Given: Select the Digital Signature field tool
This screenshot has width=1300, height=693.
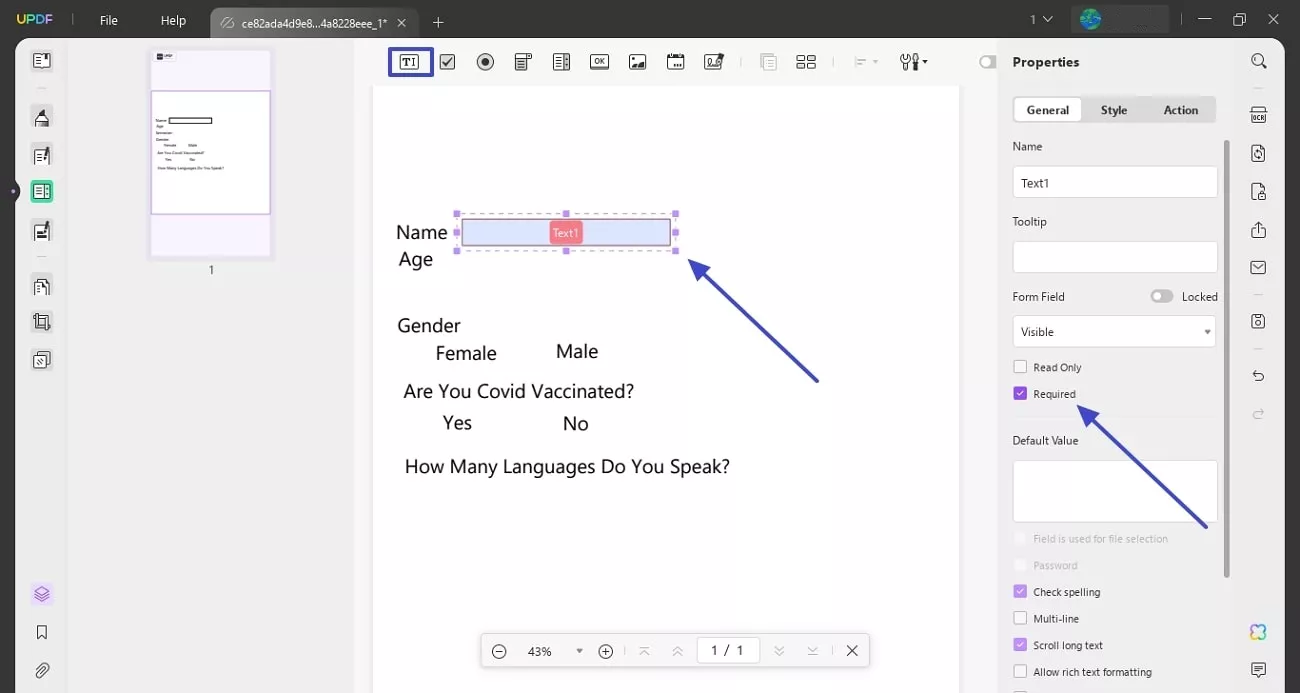Looking at the screenshot, I should click(713, 62).
